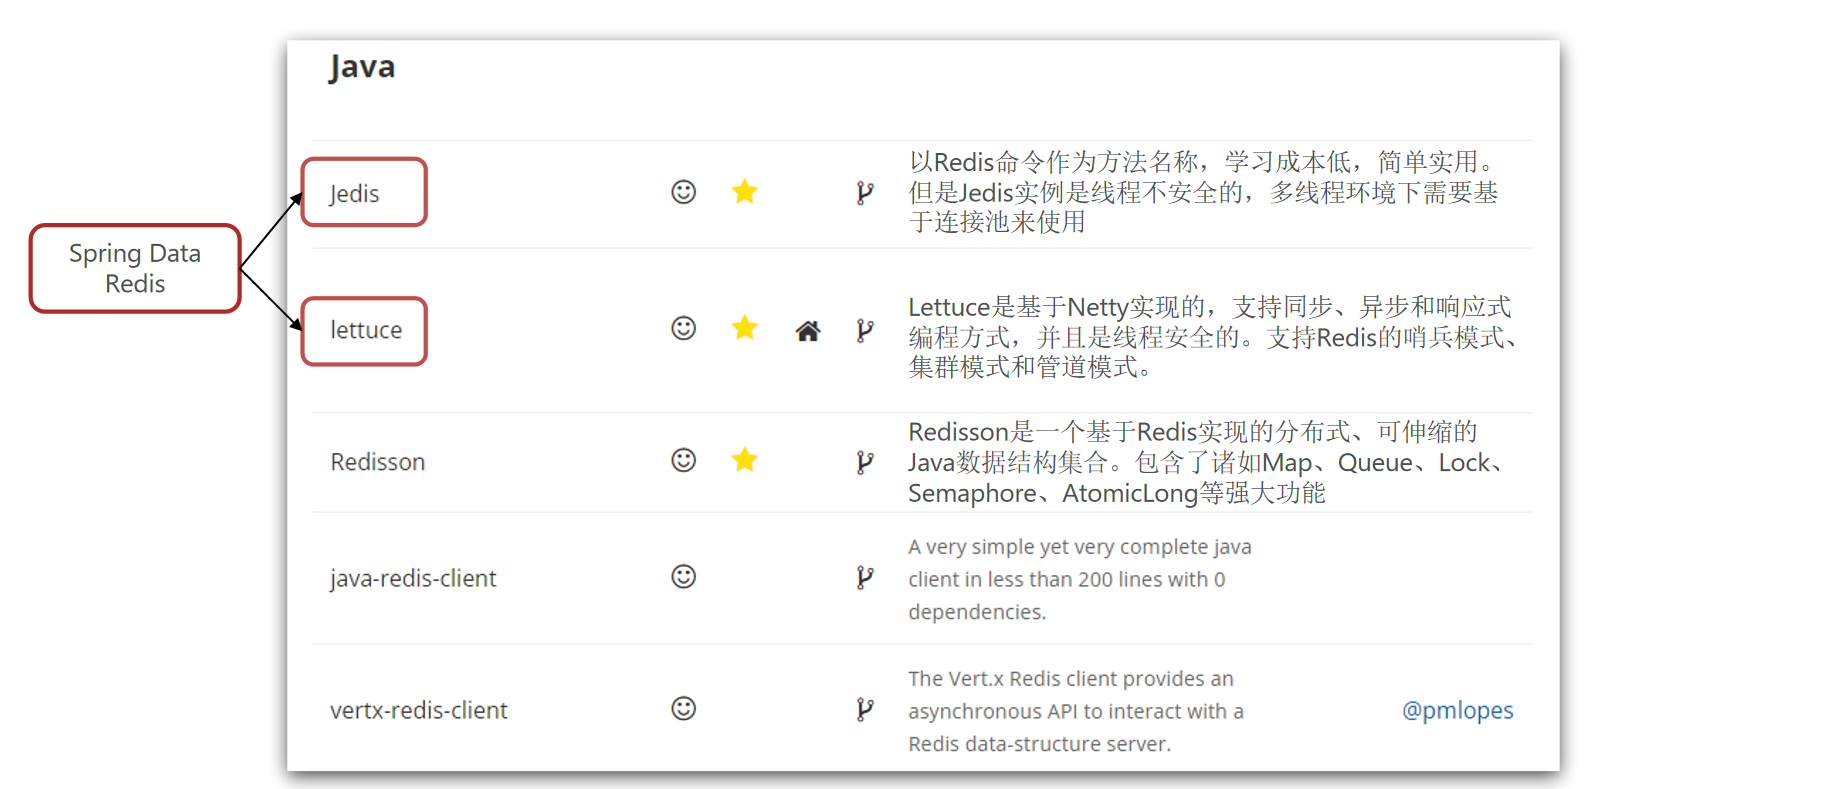Open the vertx-redis-client link
This screenshot has width=1848, height=789.
coord(419,710)
